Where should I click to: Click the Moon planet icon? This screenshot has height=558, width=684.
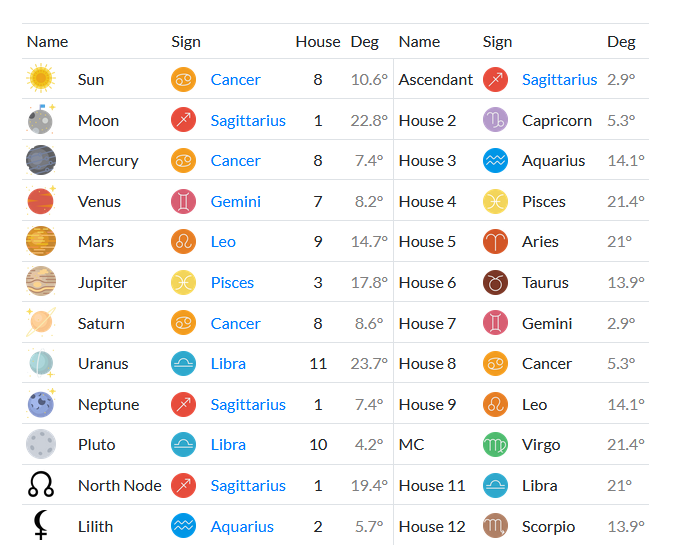[x=41, y=120]
